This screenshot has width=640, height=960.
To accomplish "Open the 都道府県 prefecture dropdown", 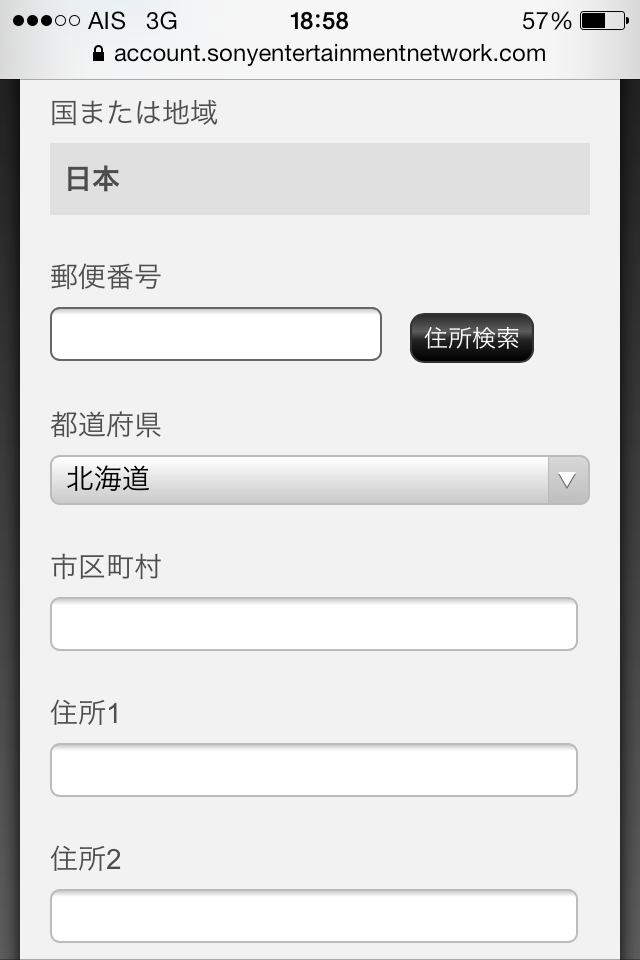I will point(300,480).
